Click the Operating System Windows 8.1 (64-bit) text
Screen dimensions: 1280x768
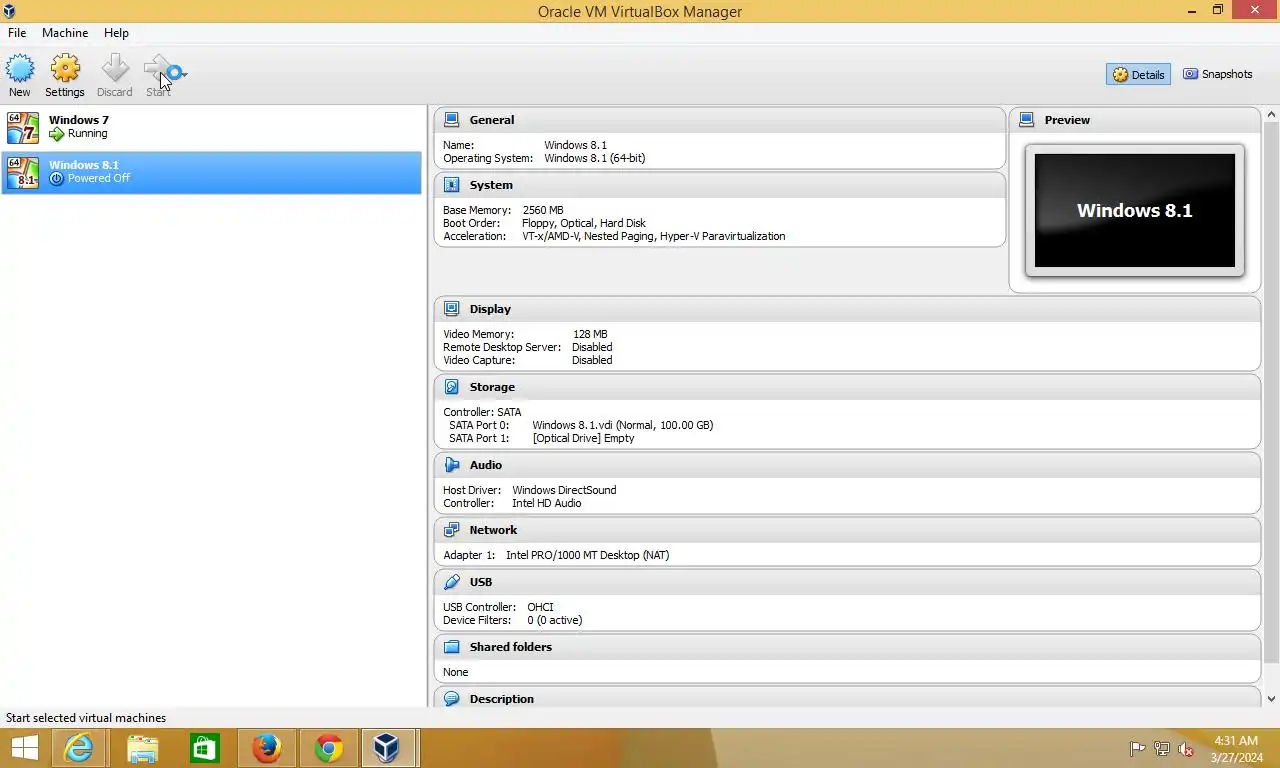594,158
